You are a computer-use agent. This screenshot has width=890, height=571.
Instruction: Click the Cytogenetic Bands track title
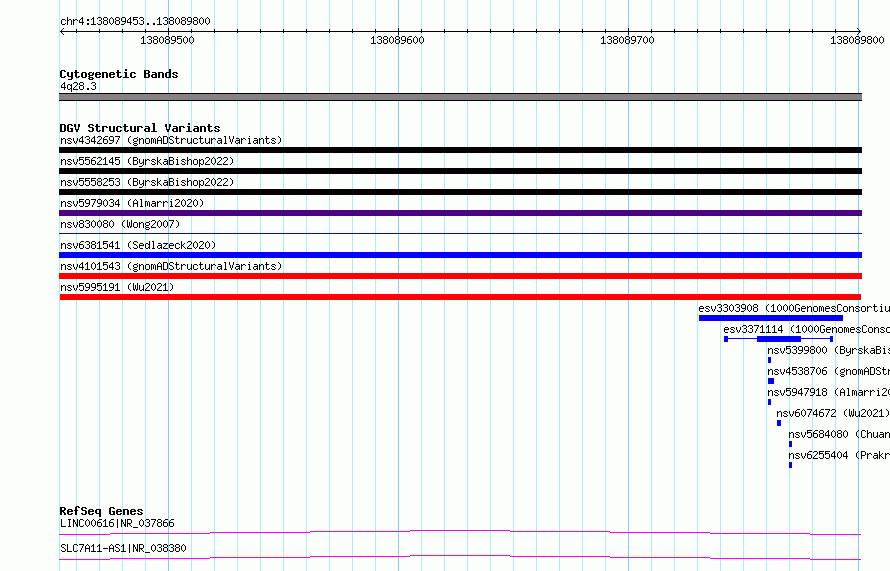pos(119,74)
